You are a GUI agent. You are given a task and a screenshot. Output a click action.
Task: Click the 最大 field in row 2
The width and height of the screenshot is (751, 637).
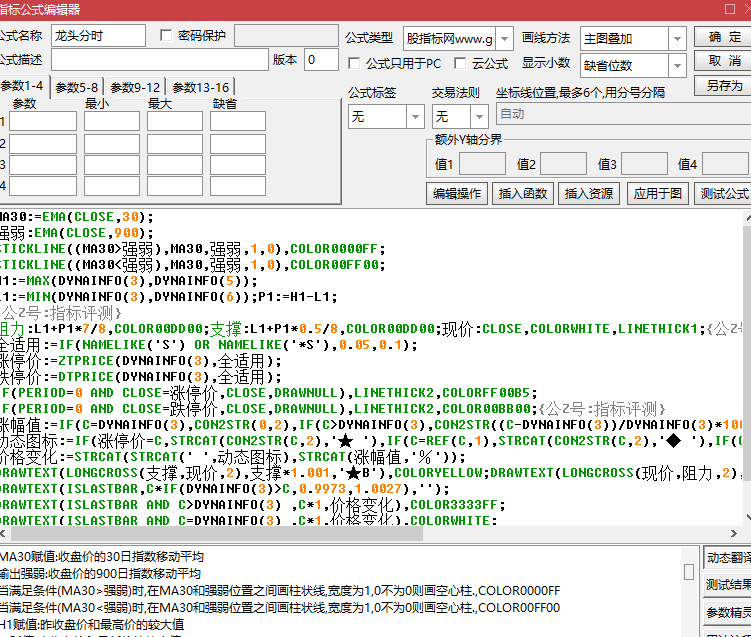point(175,144)
